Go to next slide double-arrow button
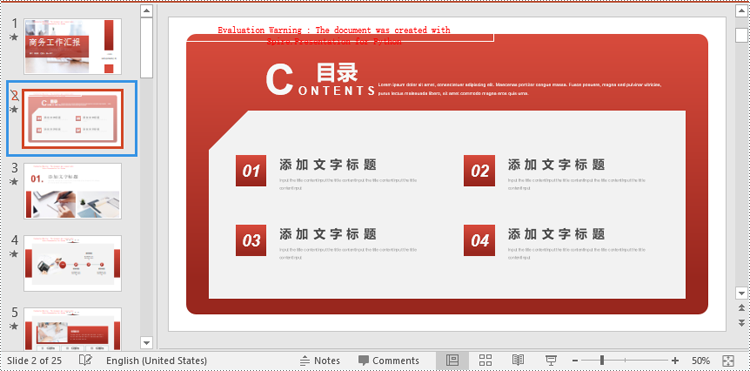 click(x=741, y=322)
